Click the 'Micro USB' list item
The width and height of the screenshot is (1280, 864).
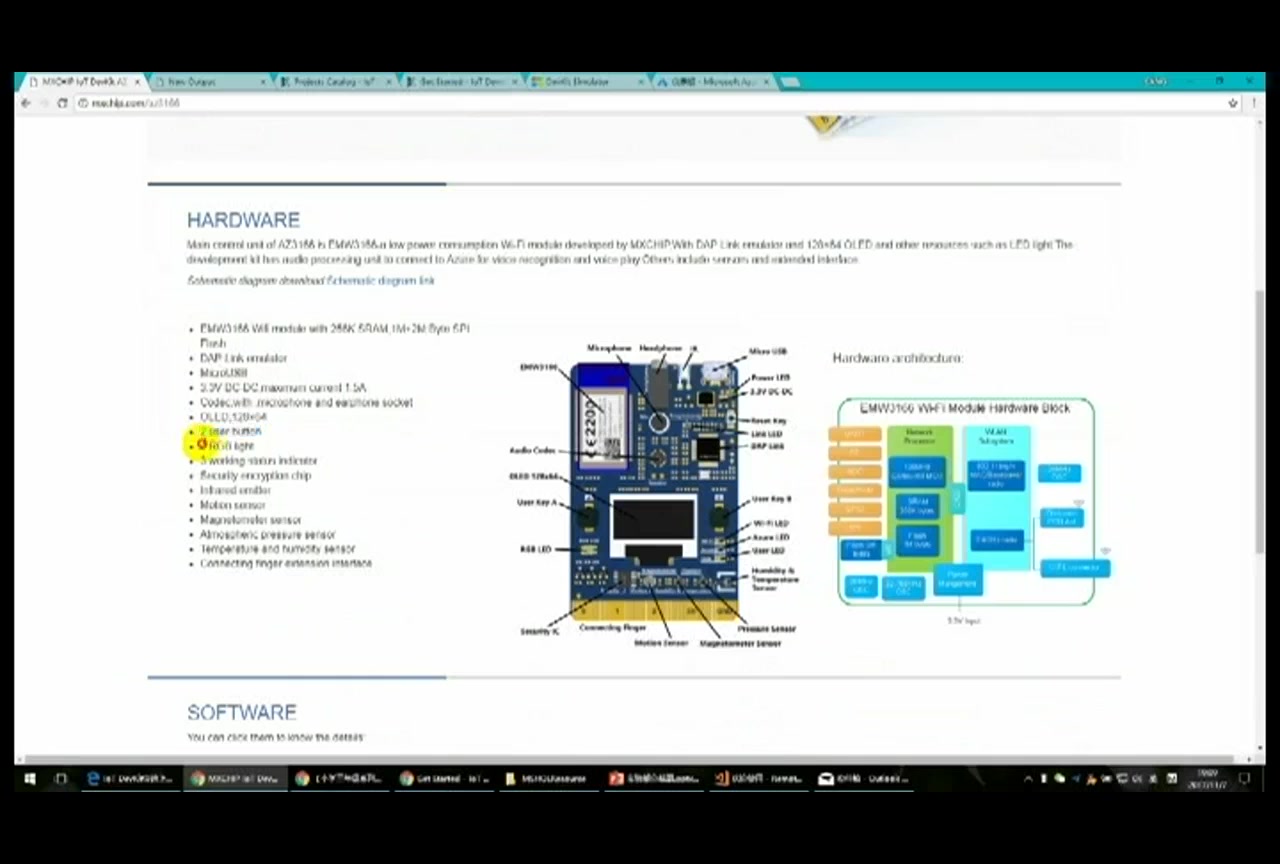click(223, 373)
